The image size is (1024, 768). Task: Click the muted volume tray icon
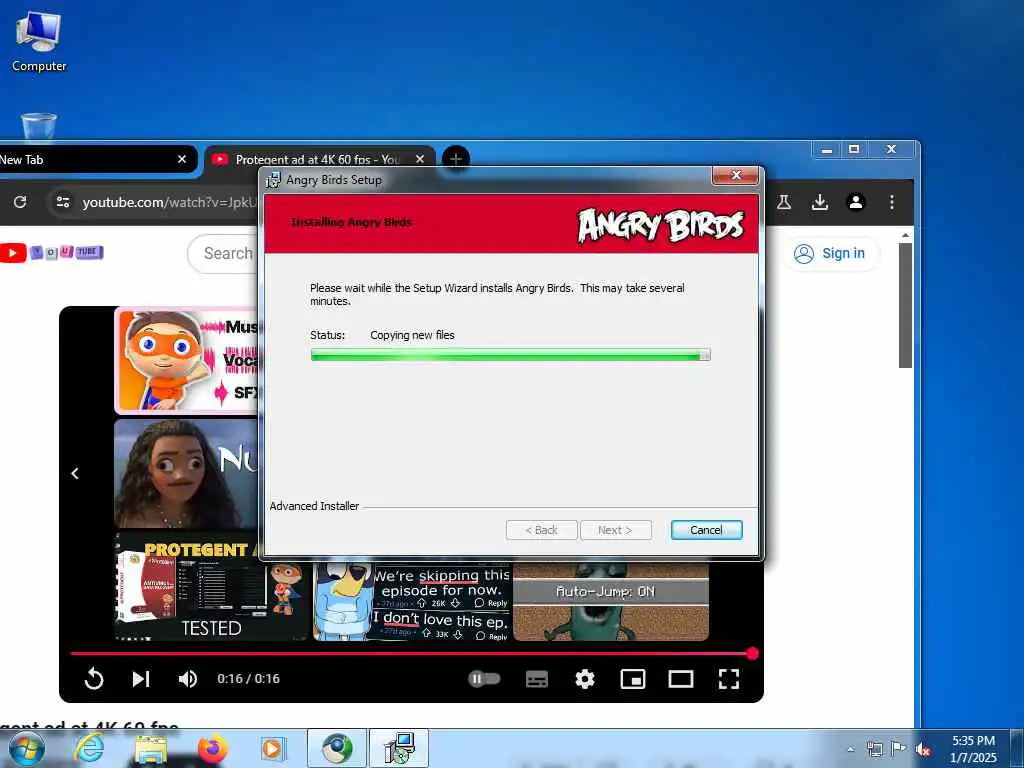pyautogui.click(x=923, y=749)
